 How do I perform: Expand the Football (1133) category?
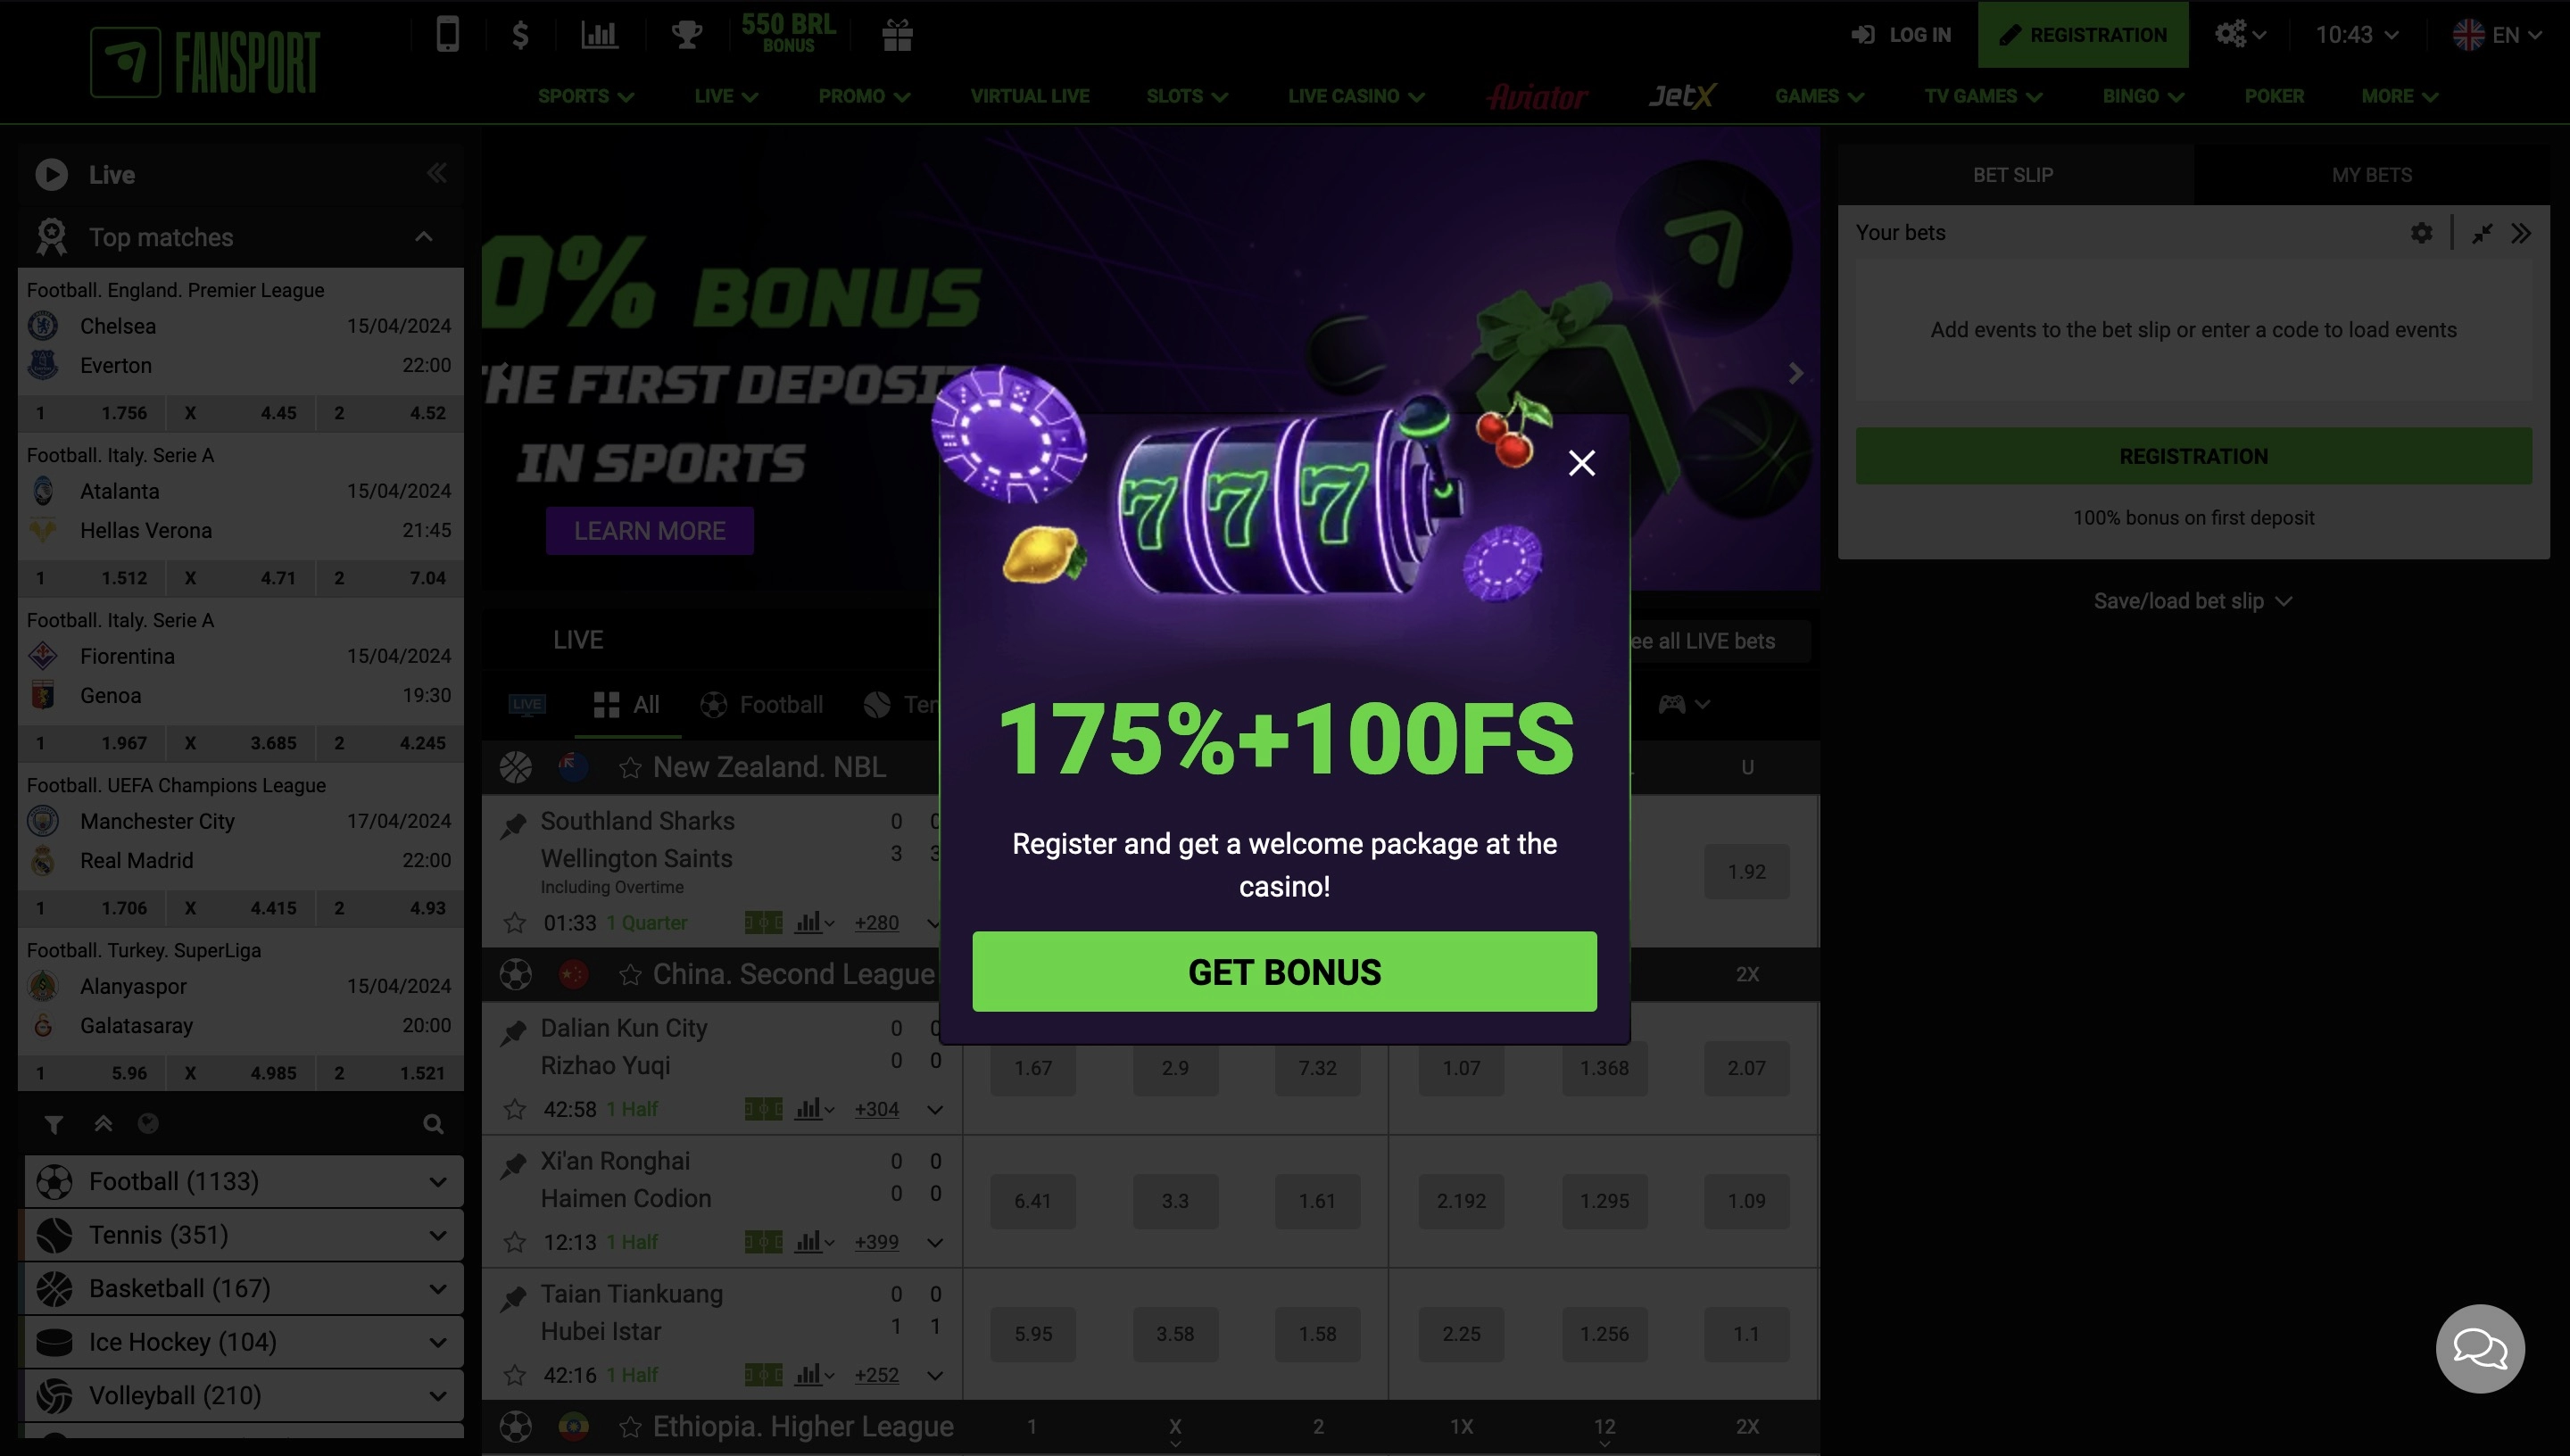244,1181
